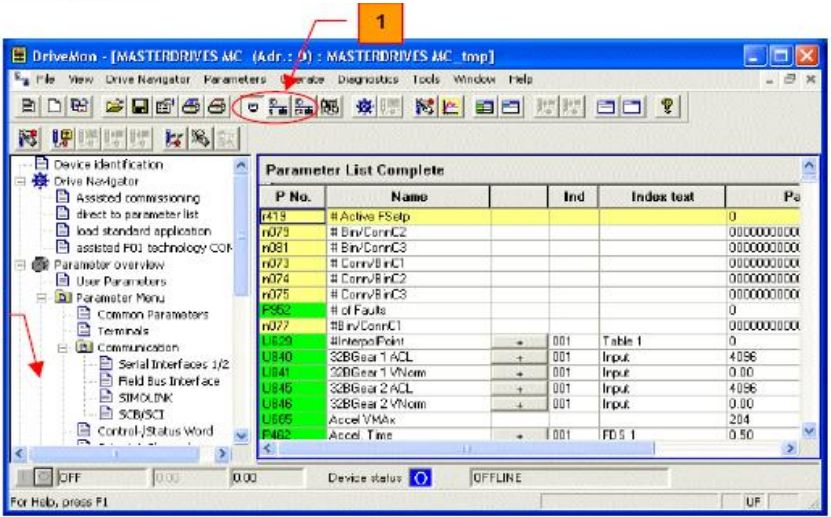Image resolution: width=831 pixels, height=517 pixels.
Task: Click the toolbar icon right after circled group
Action: 330,107
